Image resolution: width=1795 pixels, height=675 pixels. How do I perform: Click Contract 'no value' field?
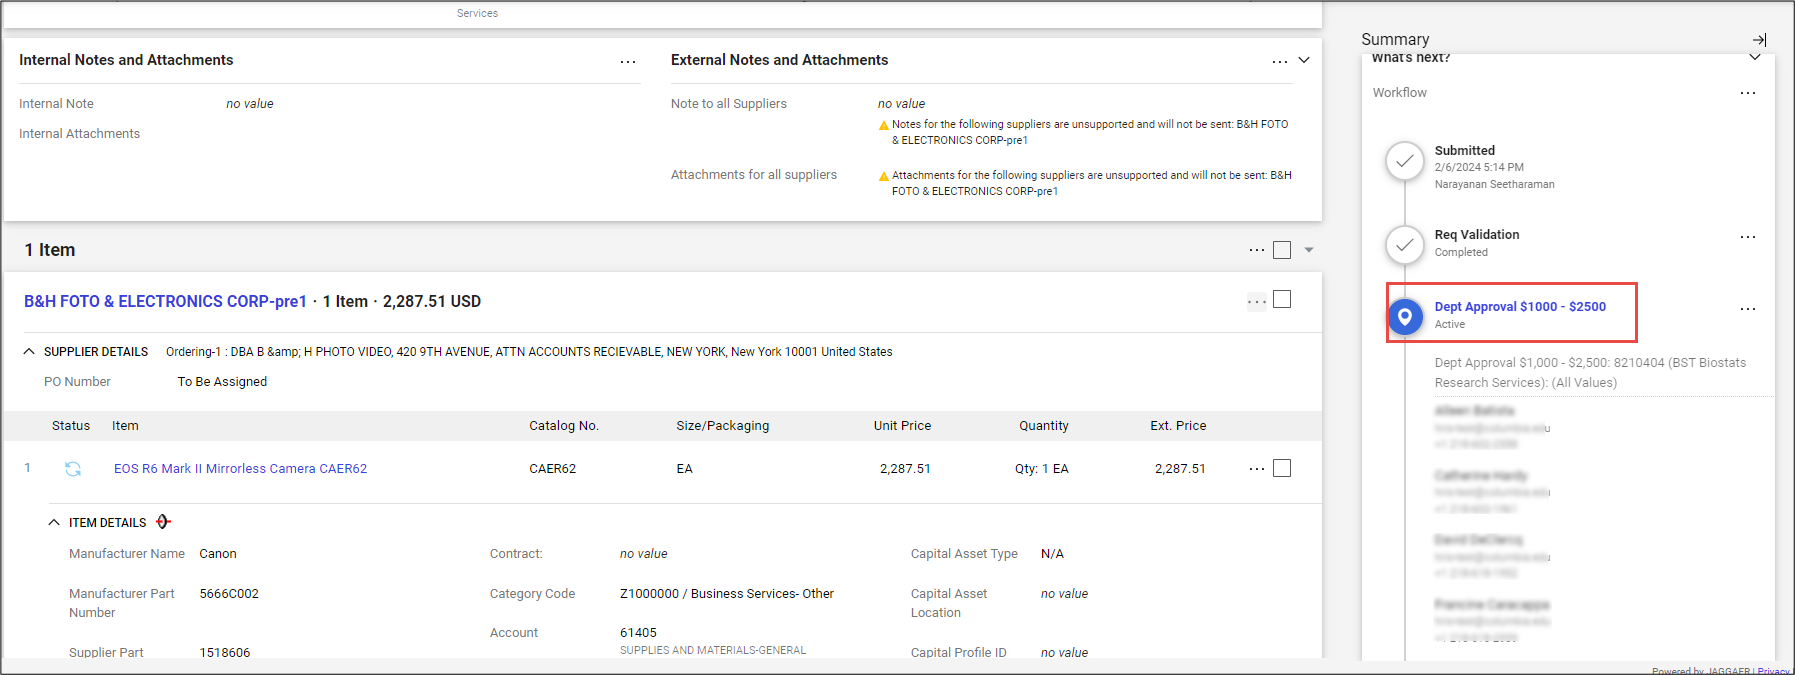(644, 553)
